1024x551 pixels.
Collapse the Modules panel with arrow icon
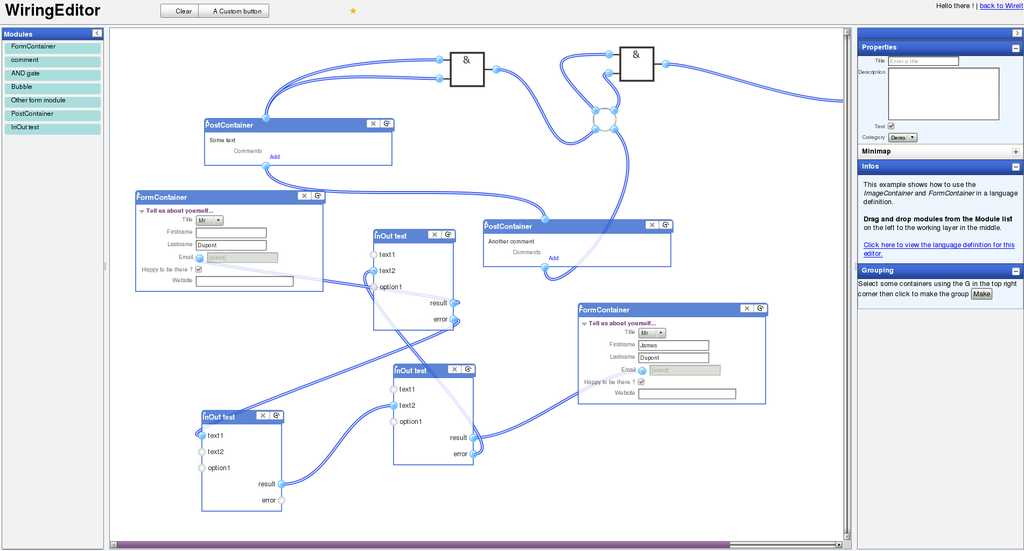[97, 34]
